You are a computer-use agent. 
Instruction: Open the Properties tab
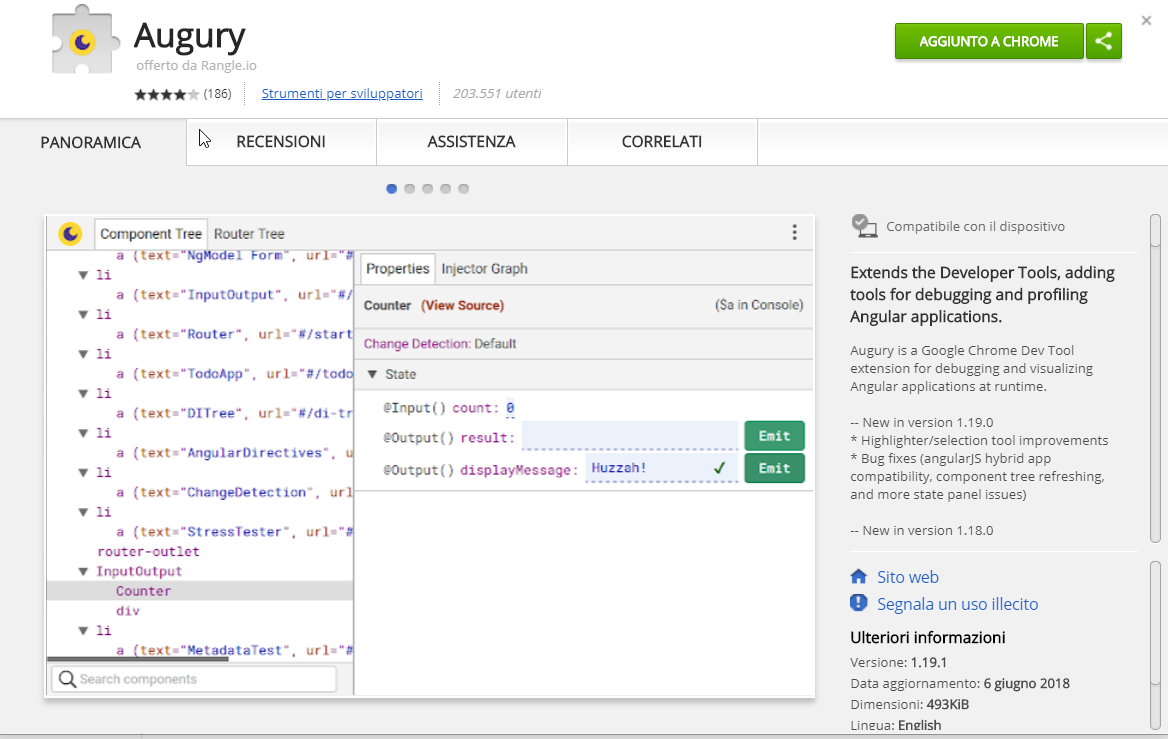pyautogui.click(x=398, y=268)
